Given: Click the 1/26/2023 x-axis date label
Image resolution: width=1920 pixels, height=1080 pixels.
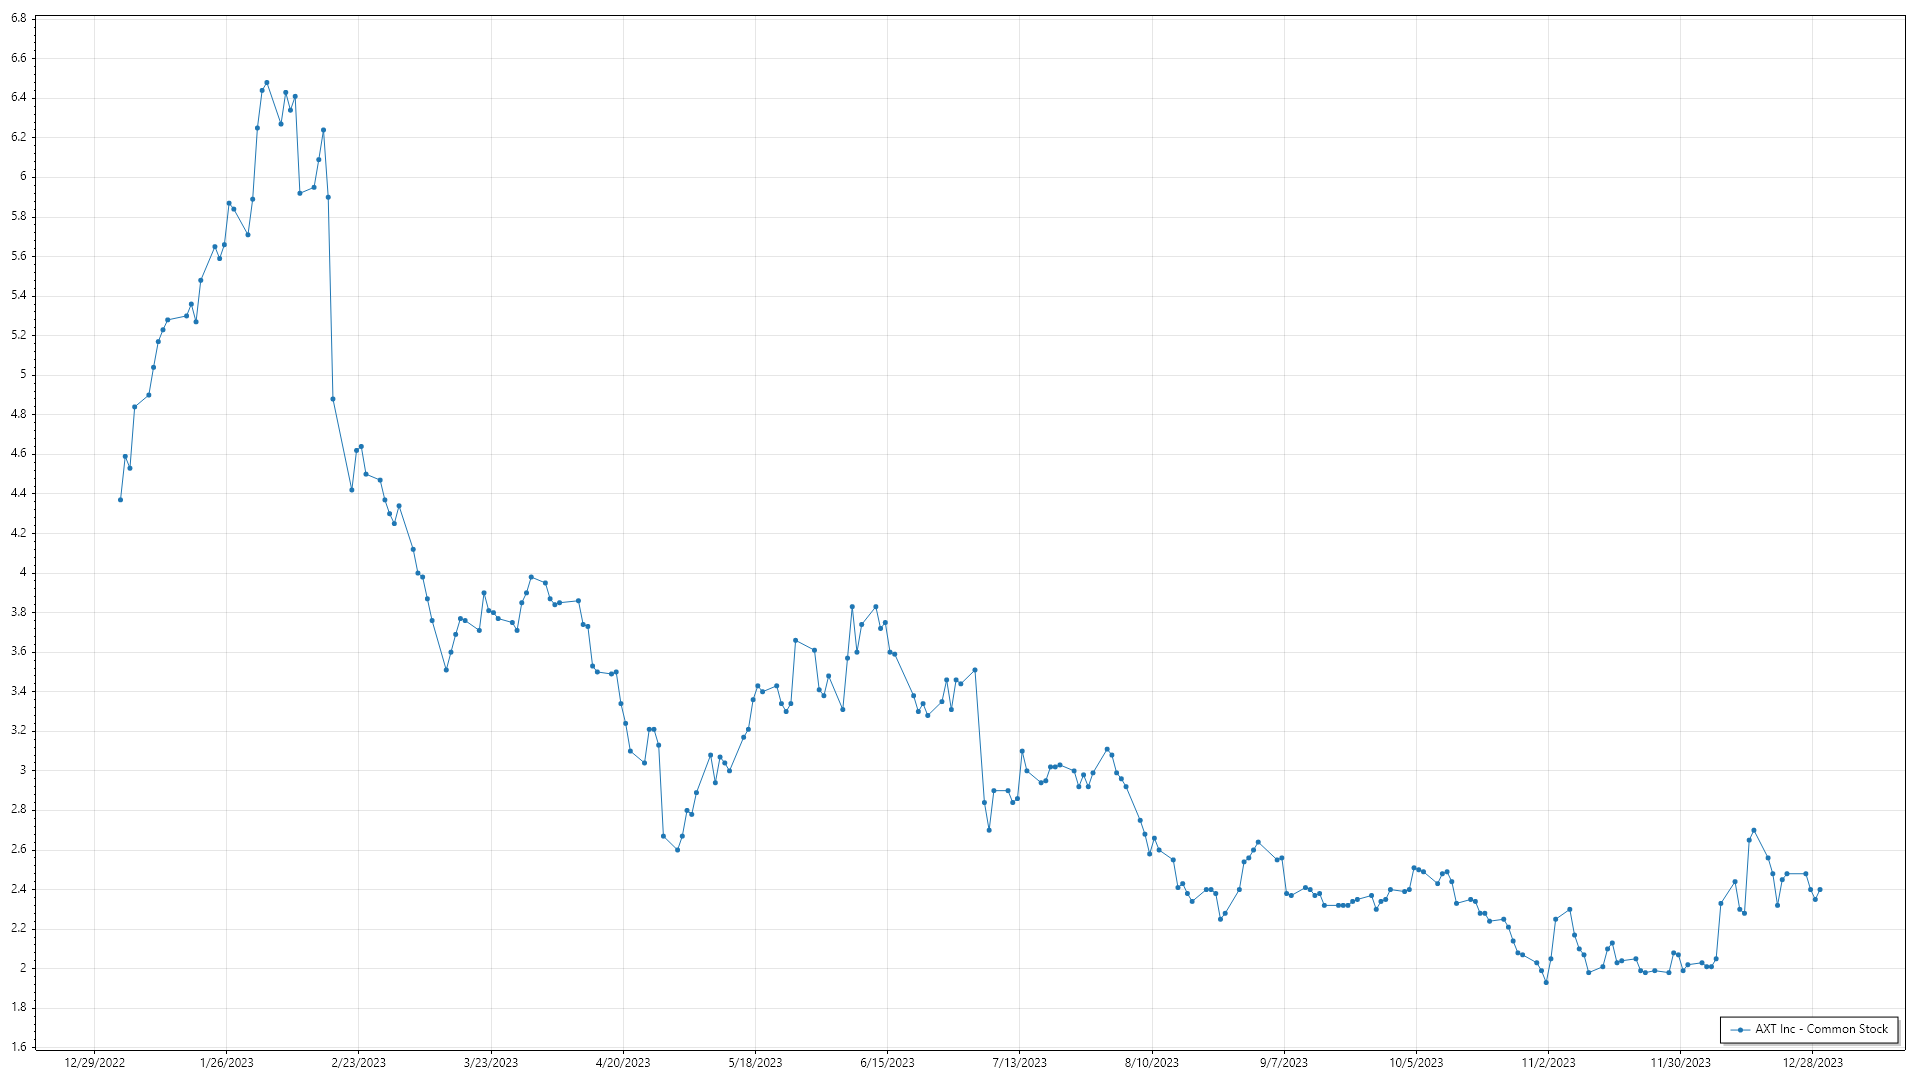Looking at the screenshot, I should point(227,1062).
